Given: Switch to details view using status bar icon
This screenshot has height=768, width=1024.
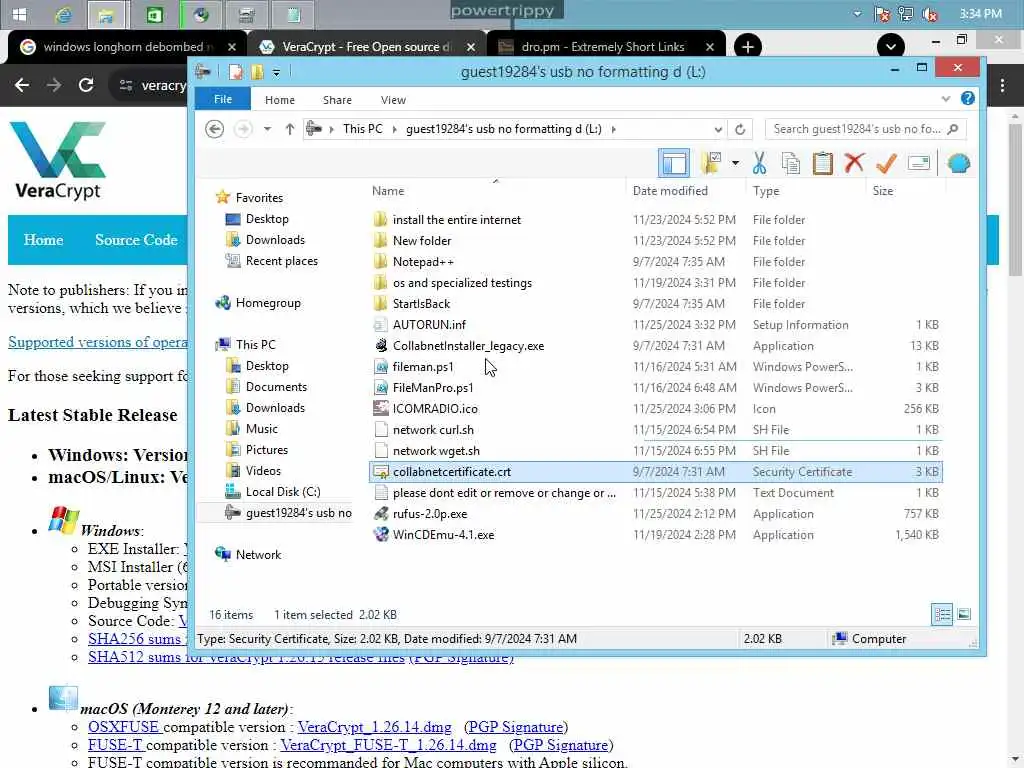Looking at the screenshot, I should [942, 615].
